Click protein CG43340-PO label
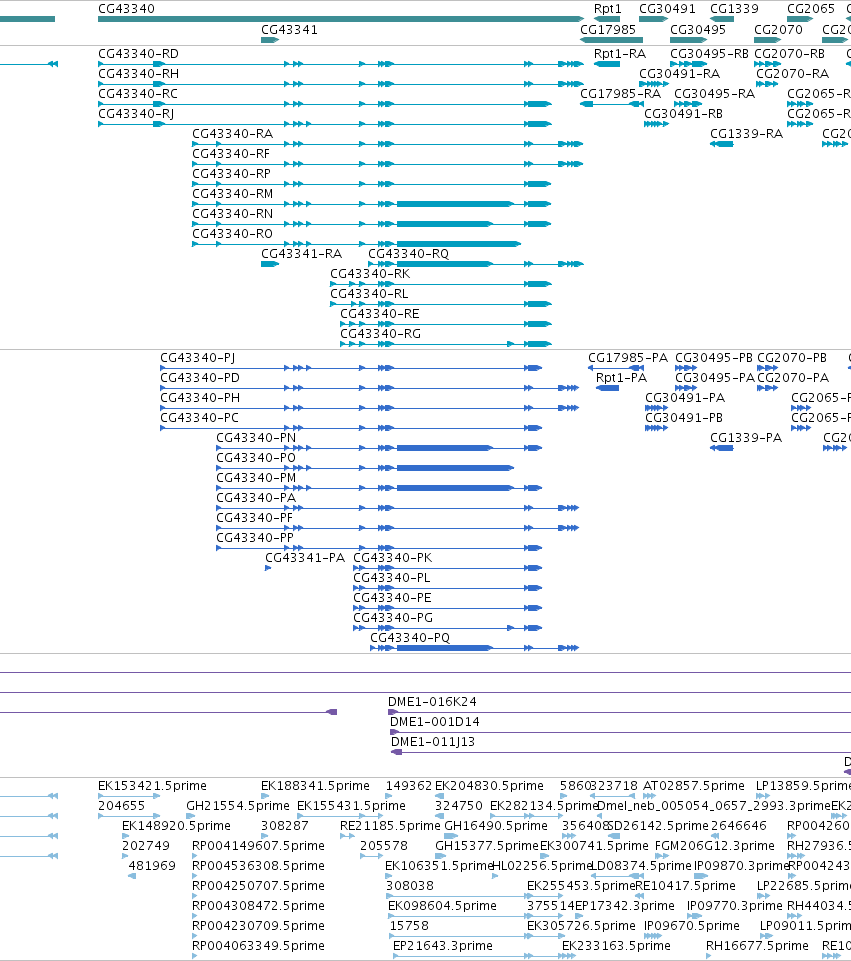Screen dimensions: 851x961 [256, 458]
